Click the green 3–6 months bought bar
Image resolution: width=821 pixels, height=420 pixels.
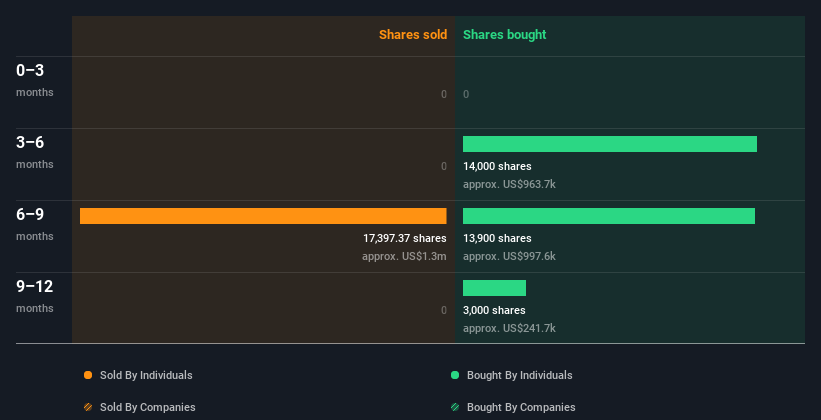610,144
